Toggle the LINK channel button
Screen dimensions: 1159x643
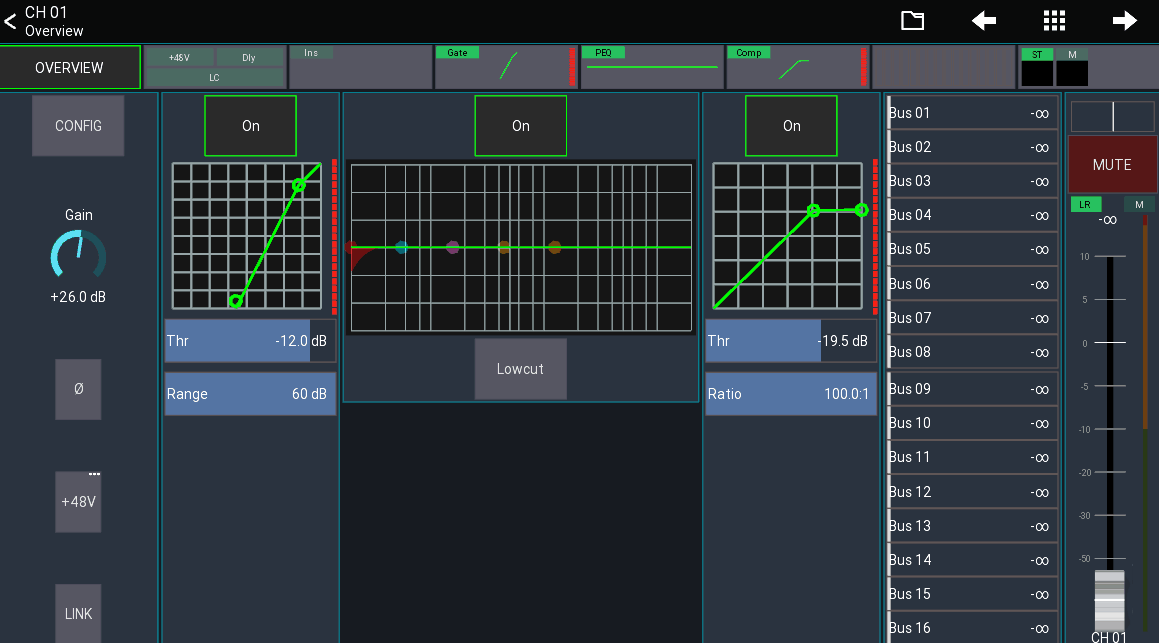(x=78, y=613)
